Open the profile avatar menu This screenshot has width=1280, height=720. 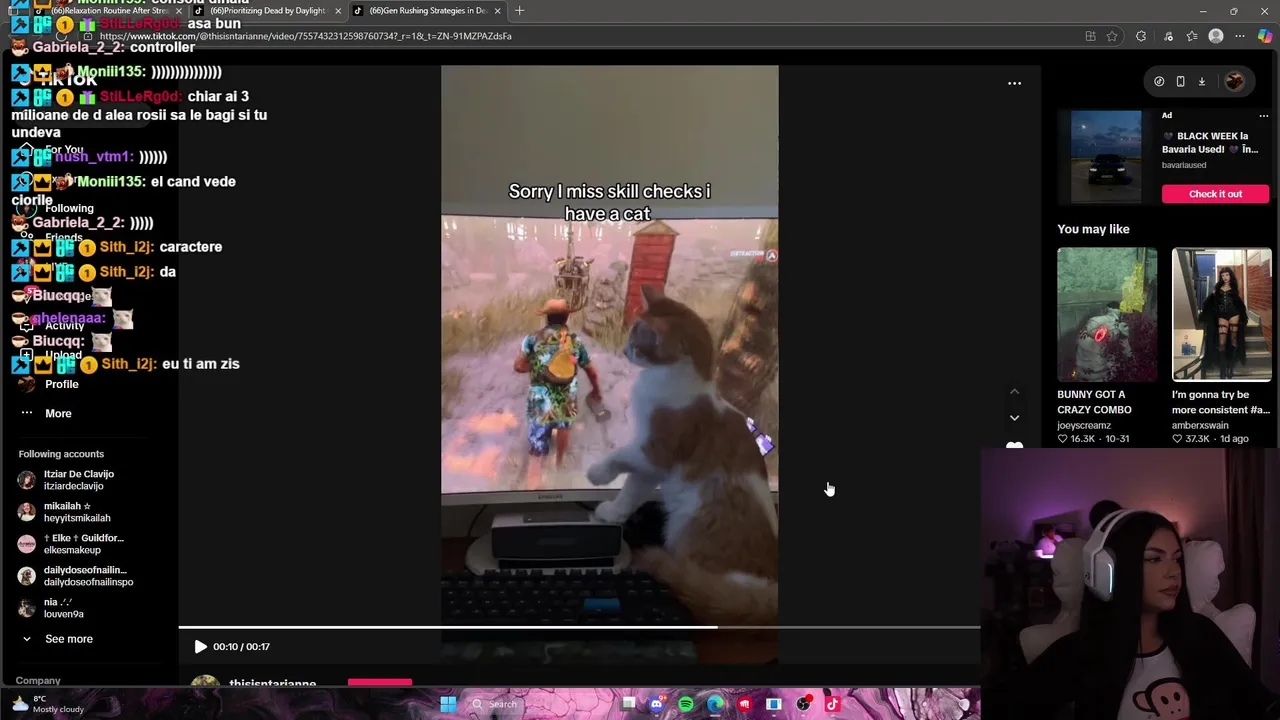tap(1234, 82)
